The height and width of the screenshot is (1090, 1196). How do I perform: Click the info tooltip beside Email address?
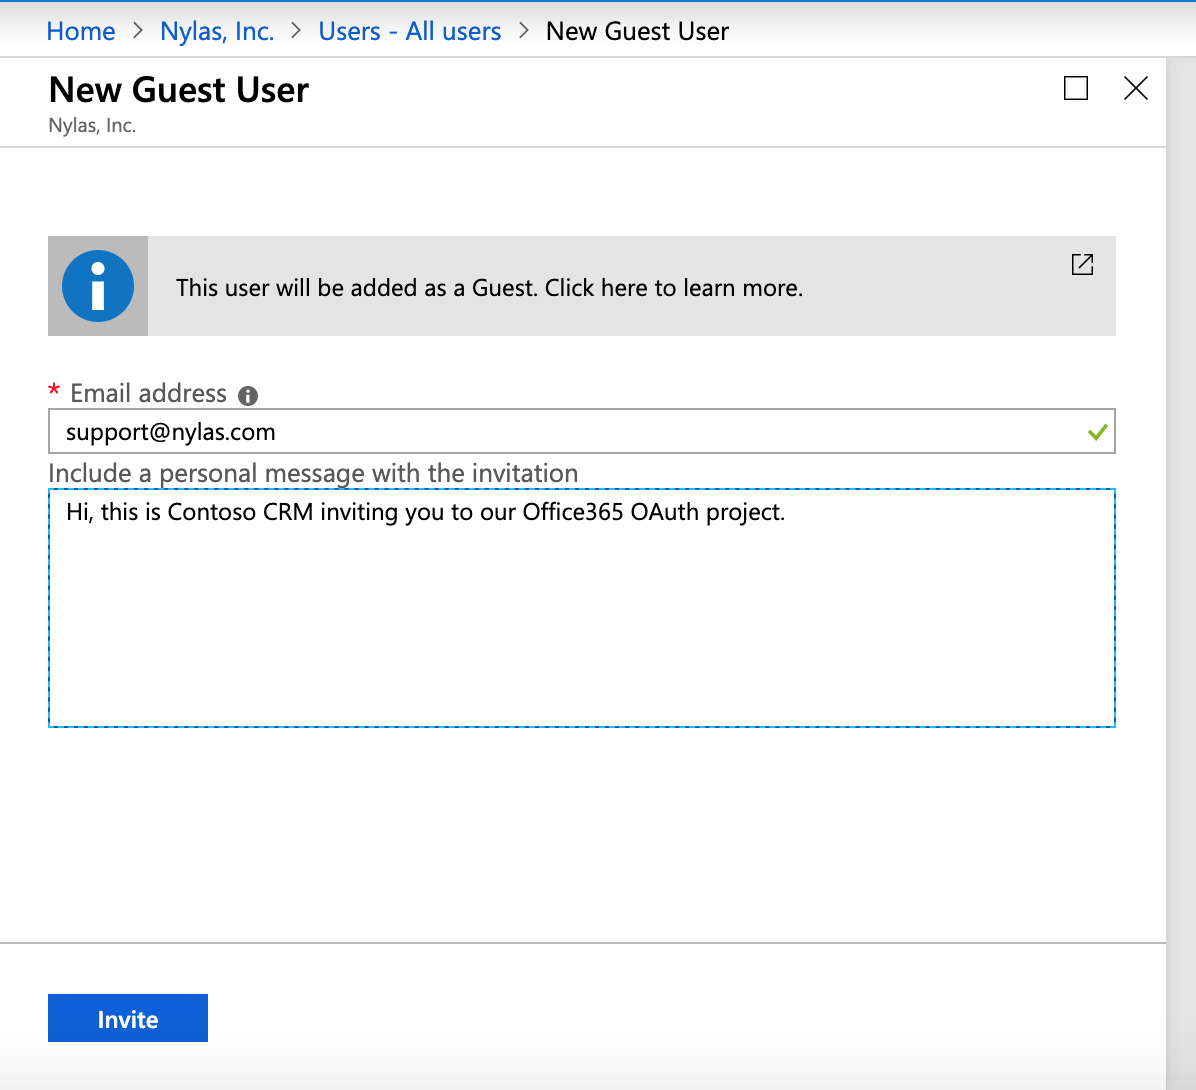[247, 395]
